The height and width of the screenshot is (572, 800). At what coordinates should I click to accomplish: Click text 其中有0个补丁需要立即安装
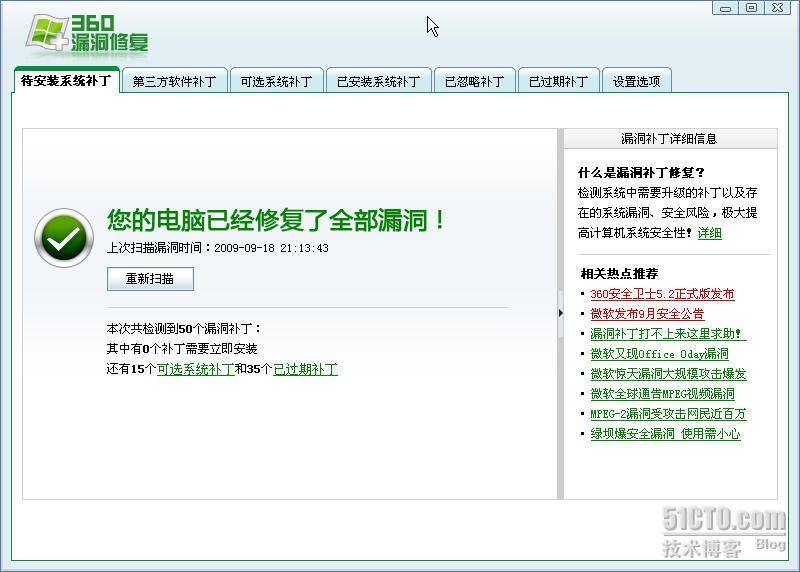pos(182,349)
